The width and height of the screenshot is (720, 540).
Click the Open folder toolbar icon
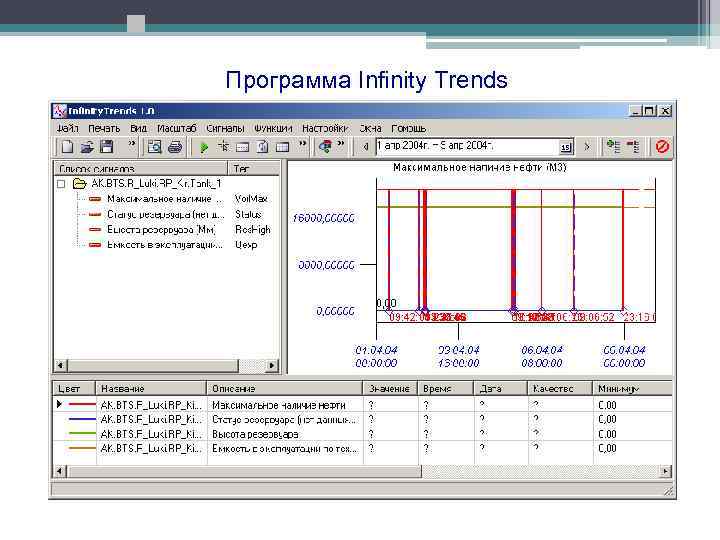(87, 147)
